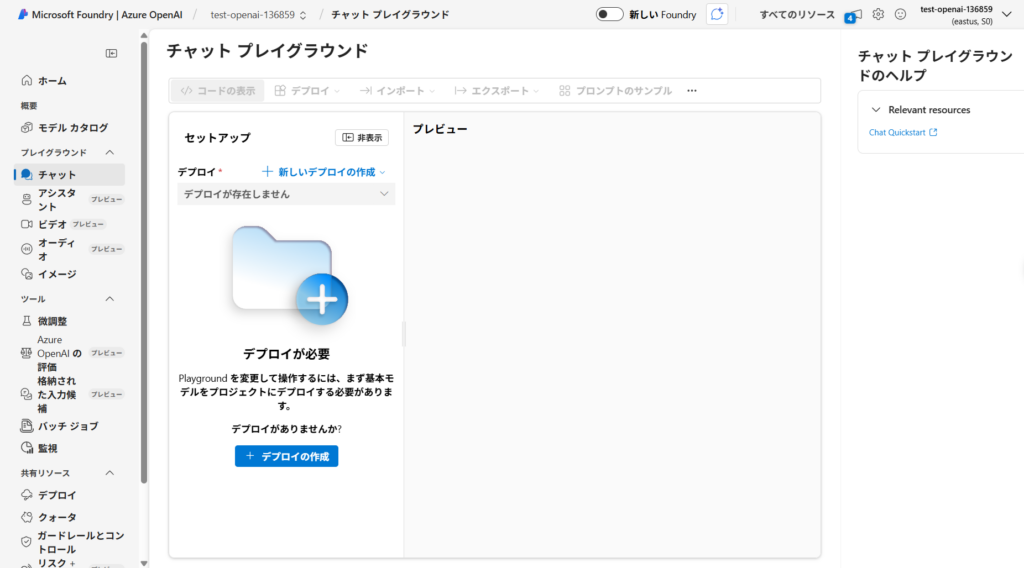The image size is (1024, 568).
Task: Open the 新しいデプロイの作成 dropdown
Action: 324,172
